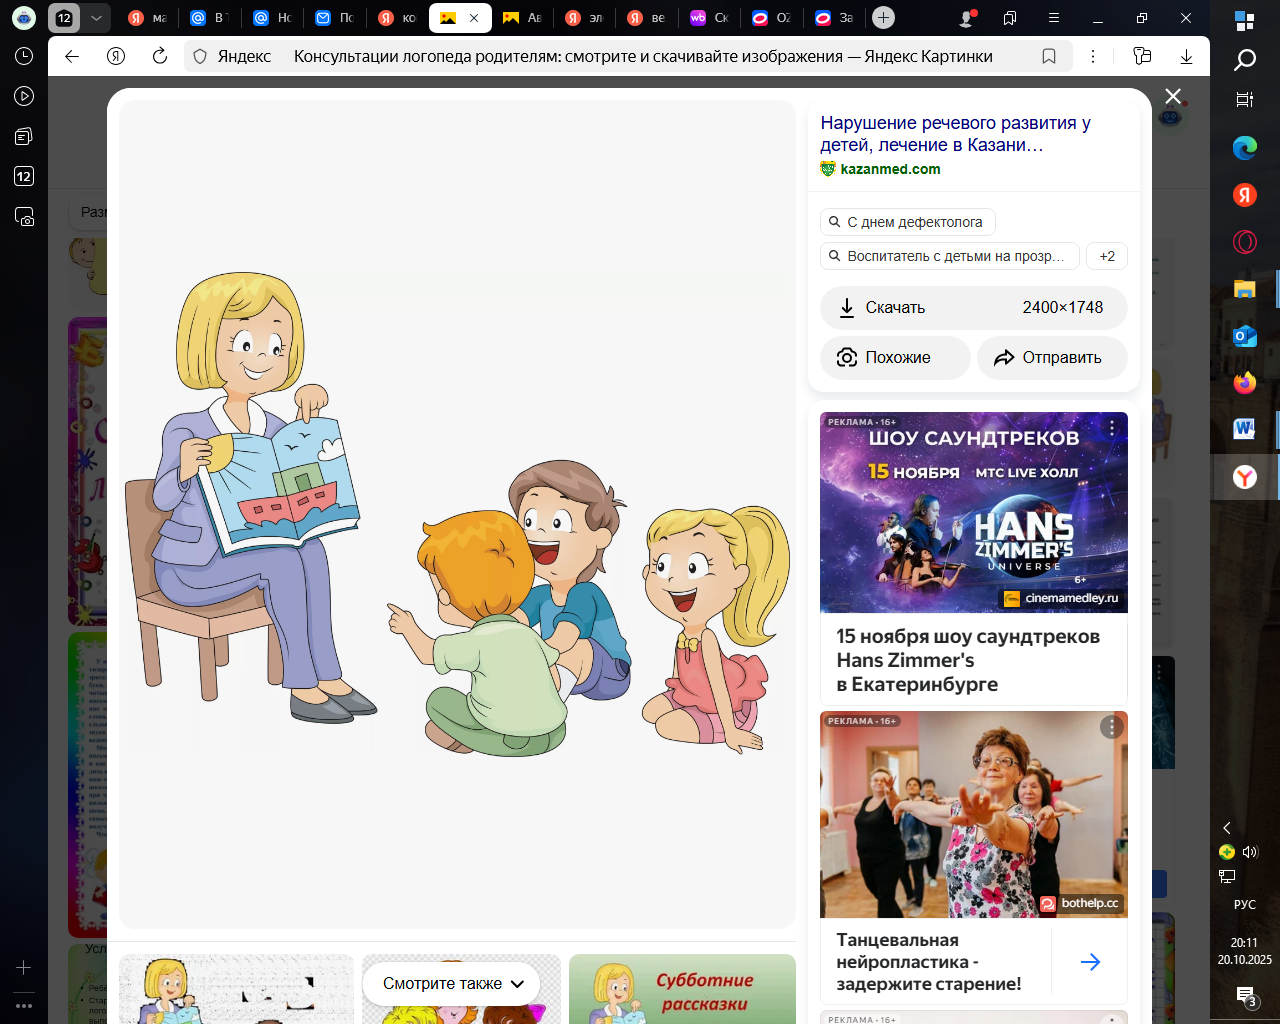Open the browser downloads icon

pyautogui.click(x=1186, y=56)
